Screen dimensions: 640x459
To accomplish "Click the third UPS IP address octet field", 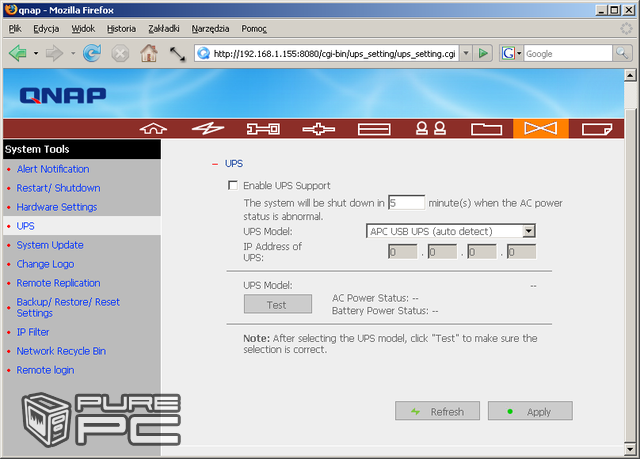I will coord(482,252).
